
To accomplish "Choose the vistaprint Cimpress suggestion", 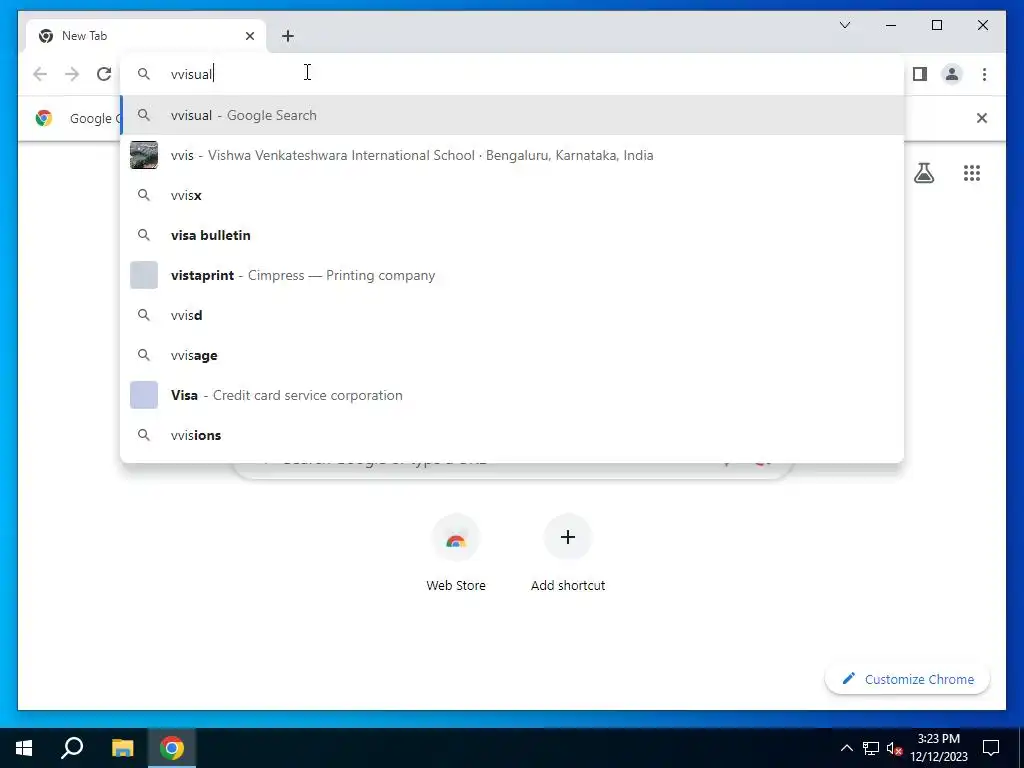I will [512, 275].
